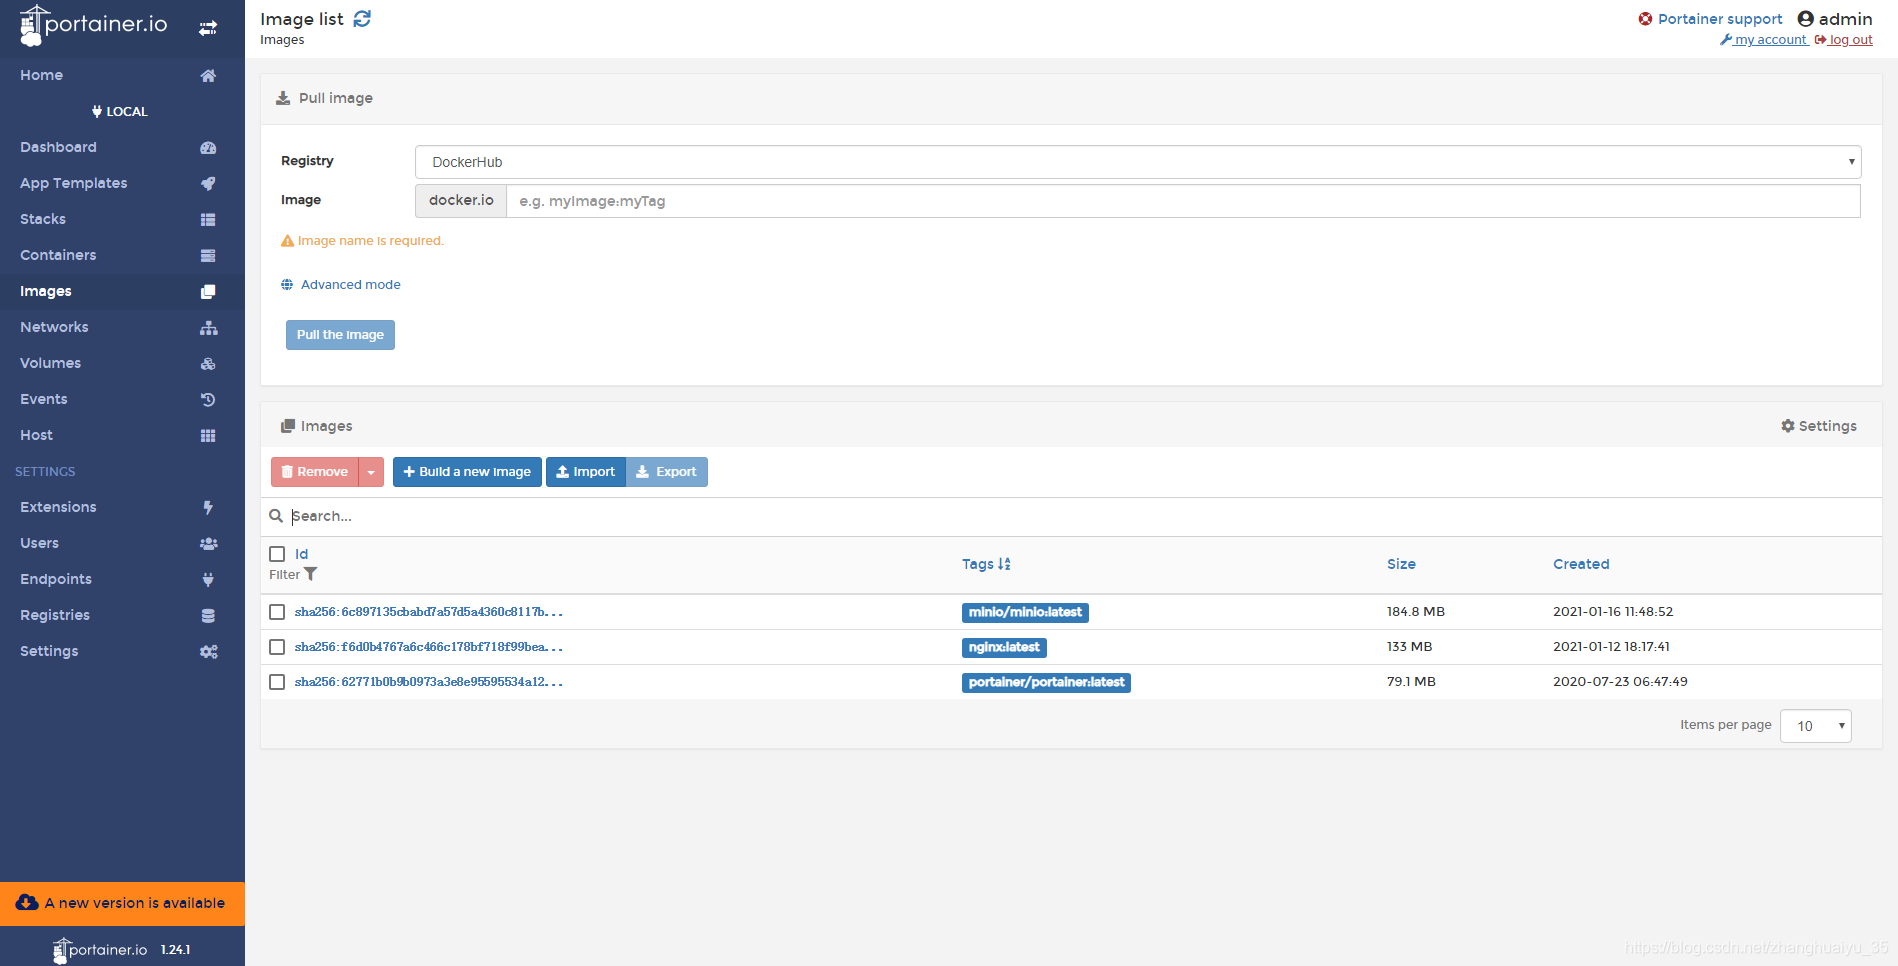The image size is (1898, 966).
Task: Click the Endpoints plug icon
Action: (208, 580)
